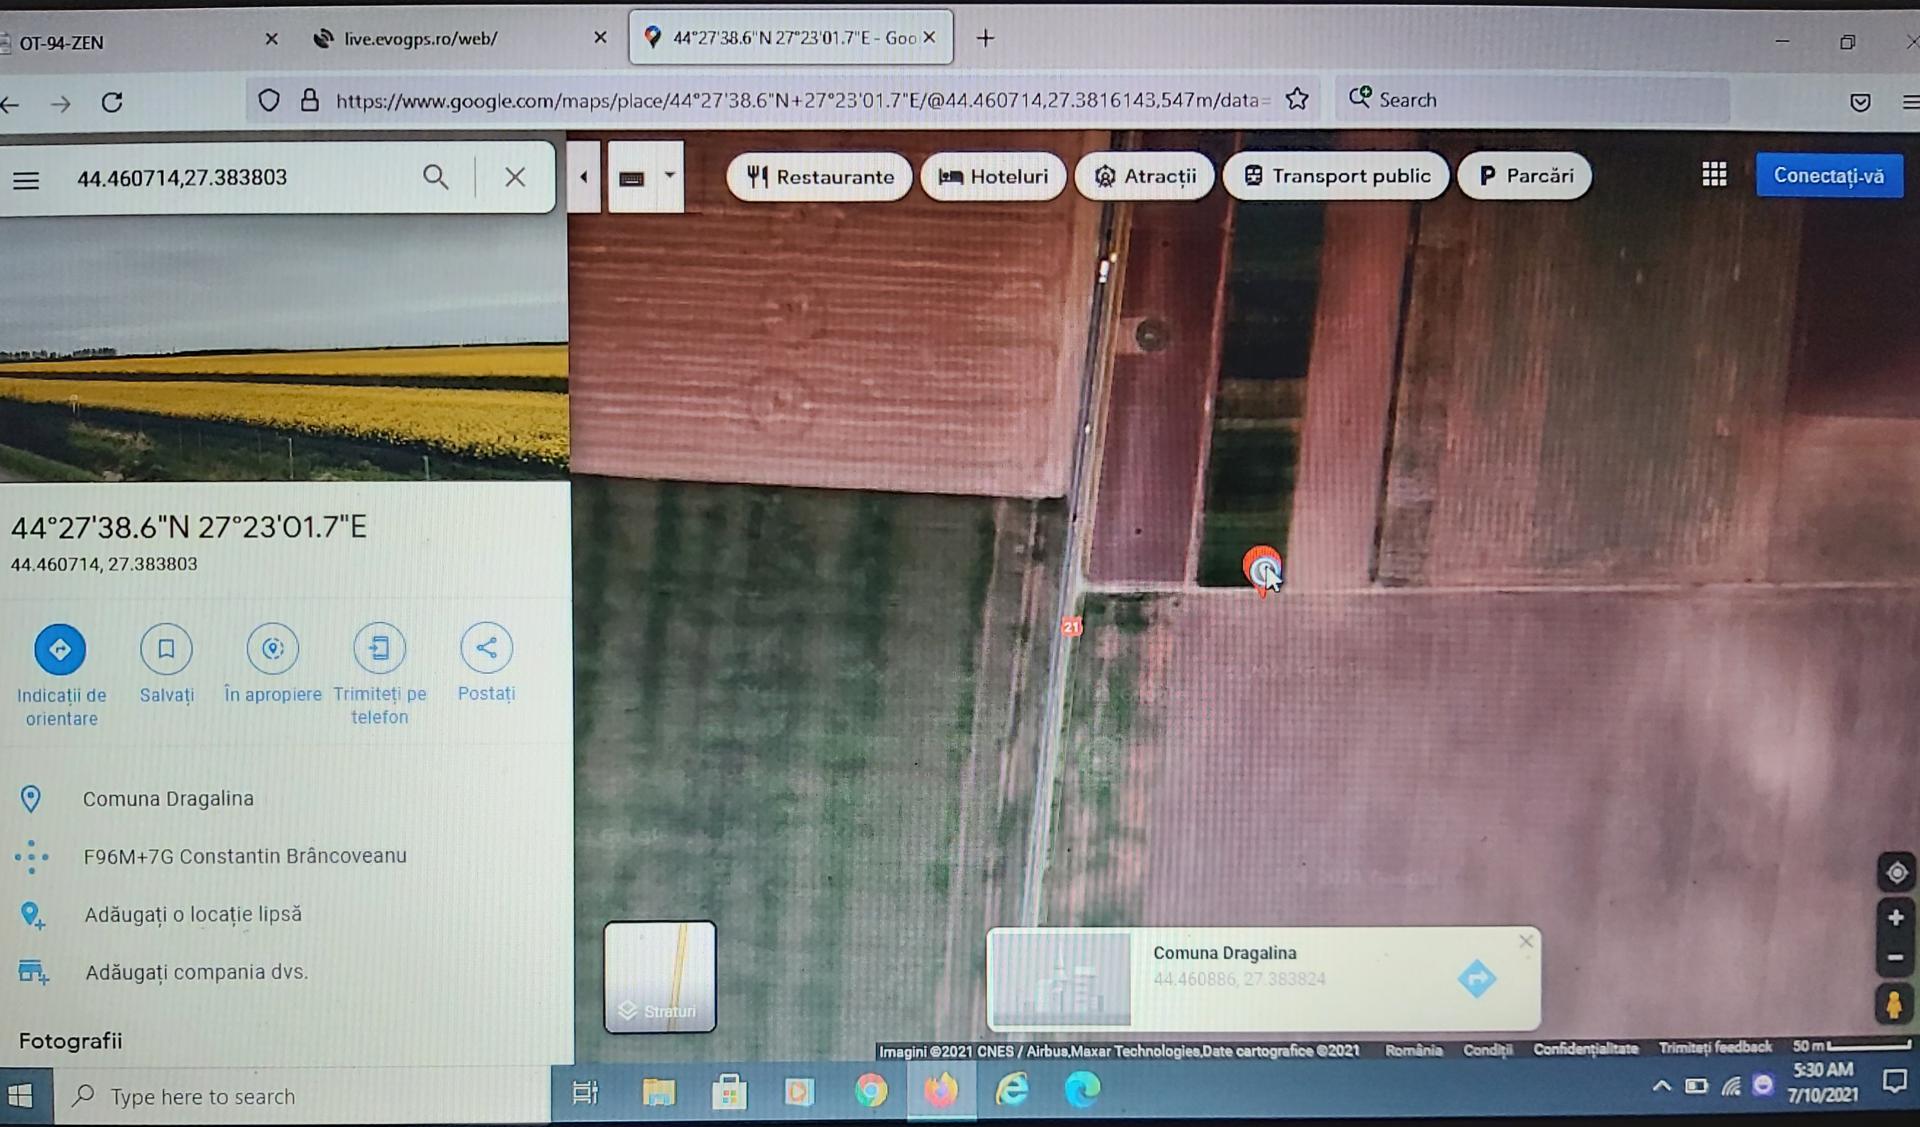This screenshot has height=1127, width=1920.
Task: Click the Indicații de orientare directions icon
Action: 60,650
